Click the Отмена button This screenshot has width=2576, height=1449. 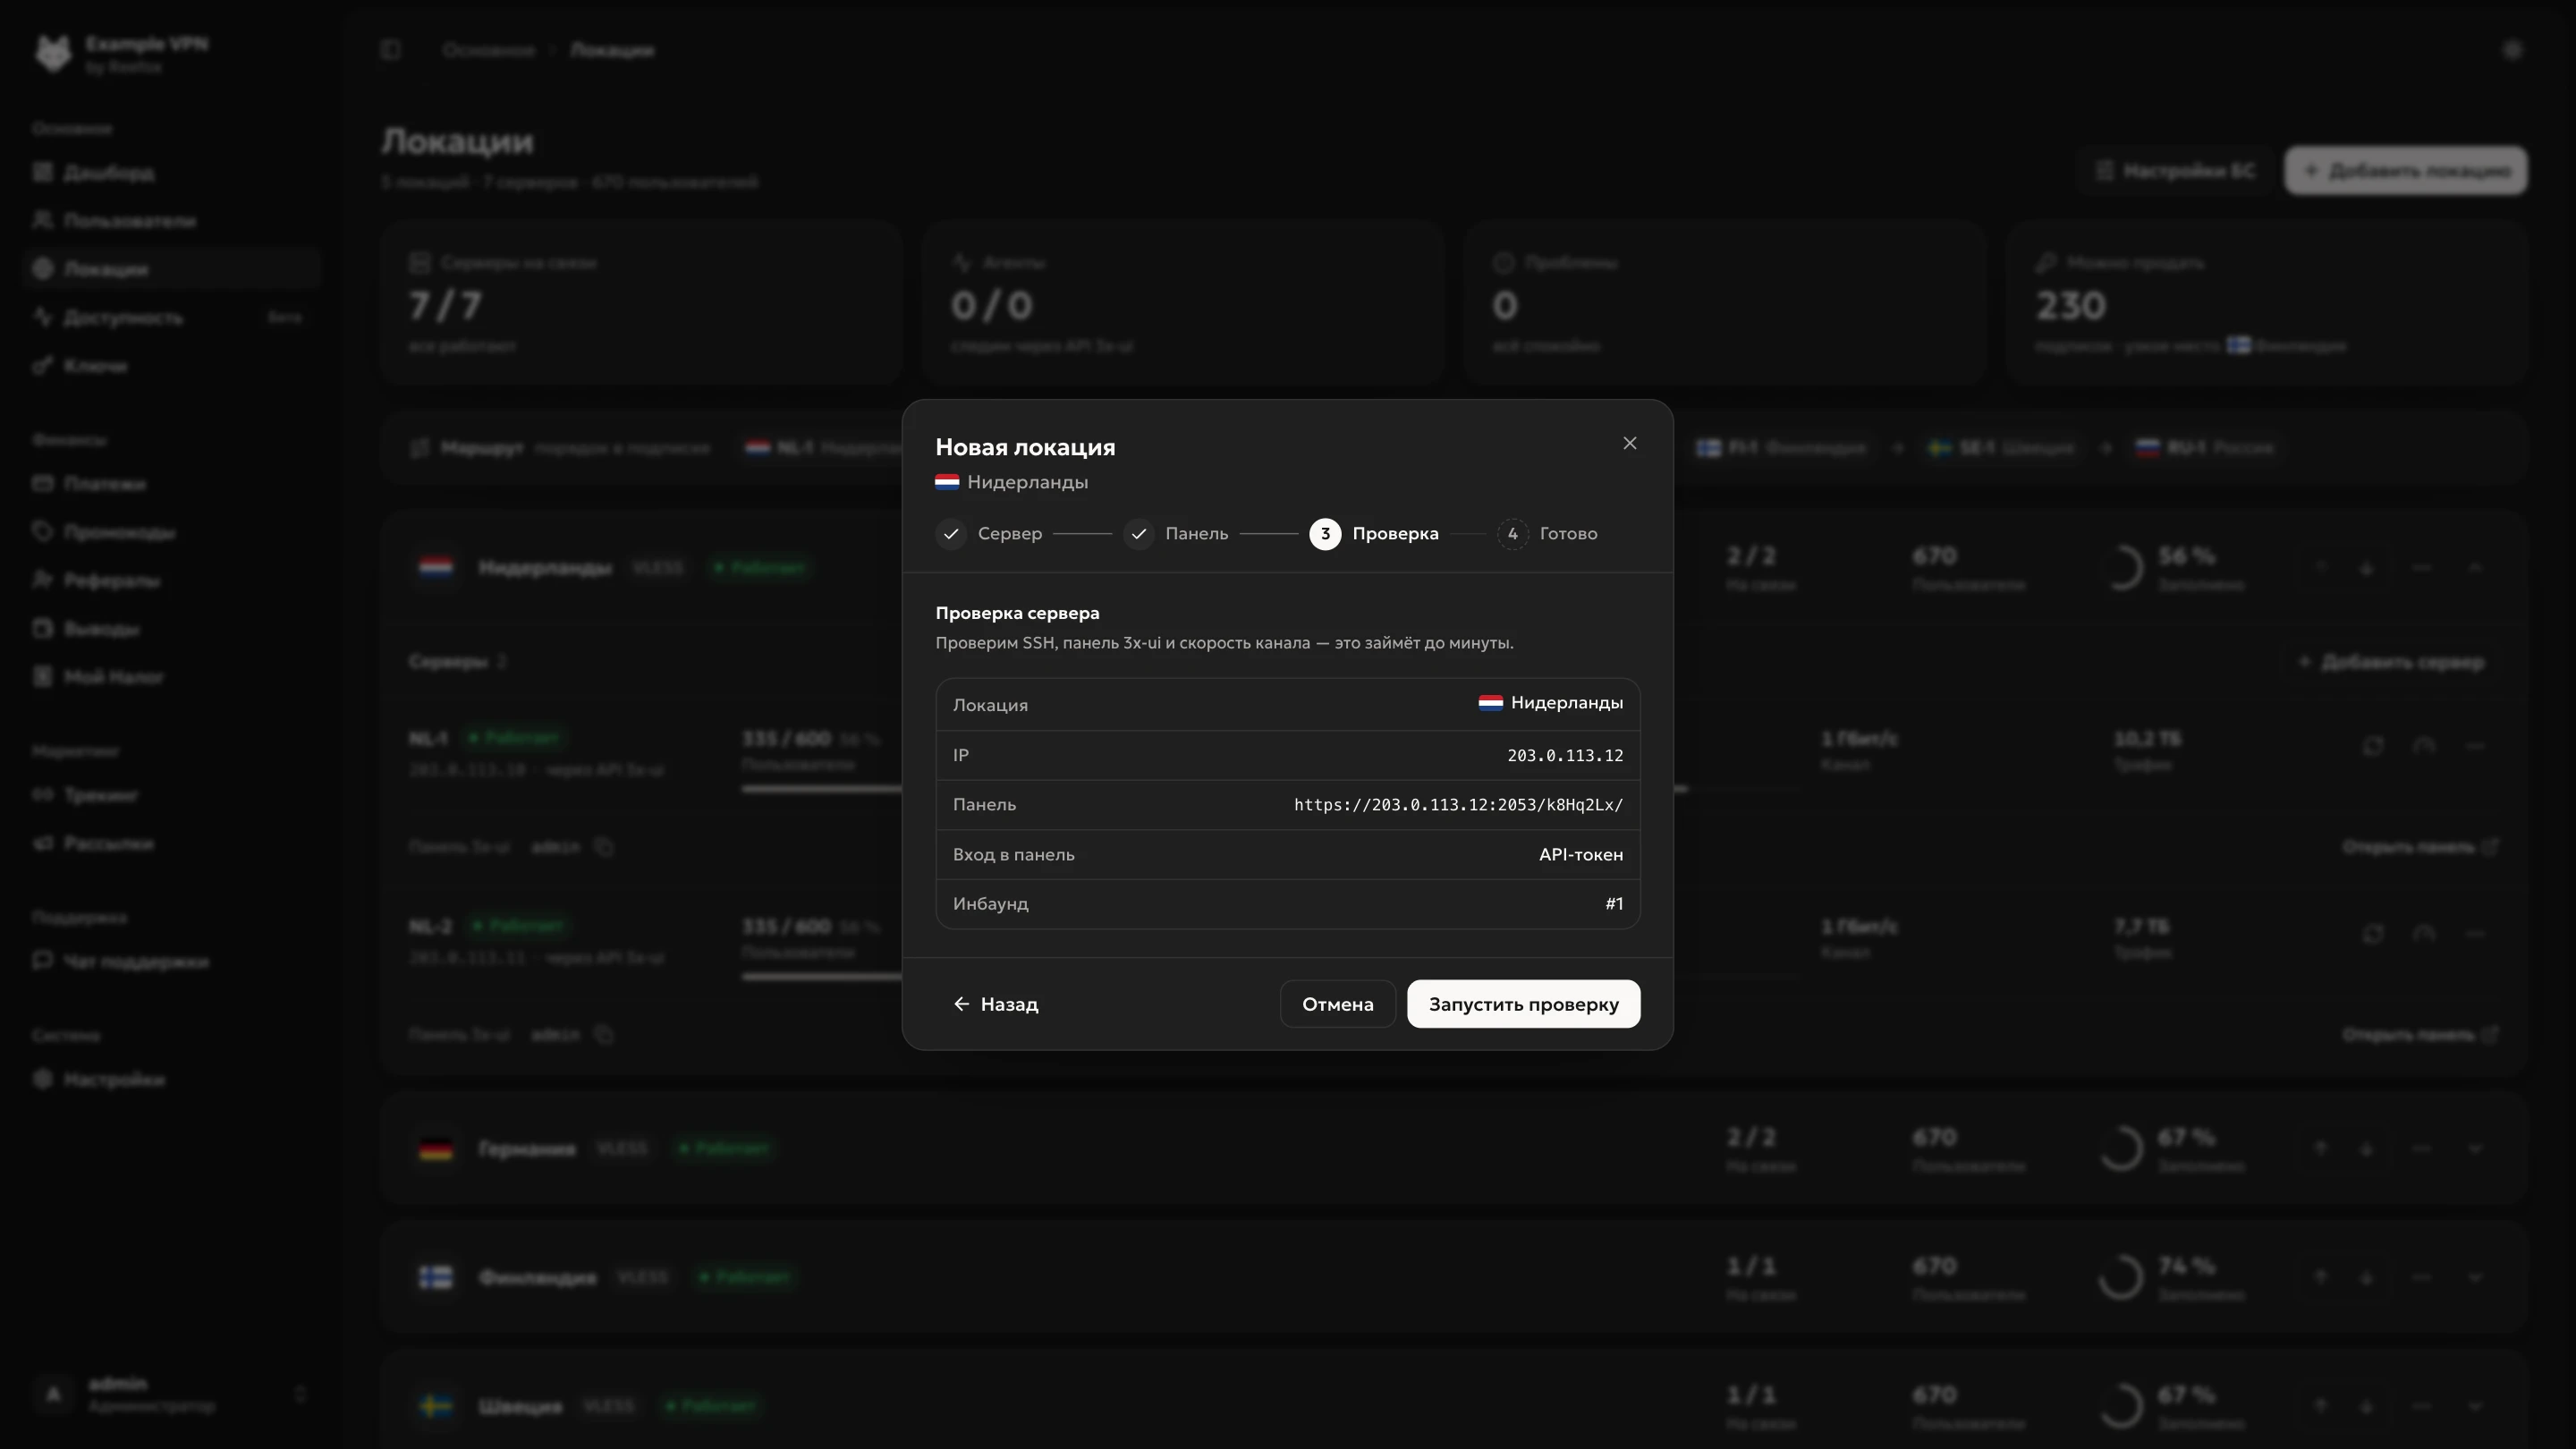[x=1337, y=1004]
